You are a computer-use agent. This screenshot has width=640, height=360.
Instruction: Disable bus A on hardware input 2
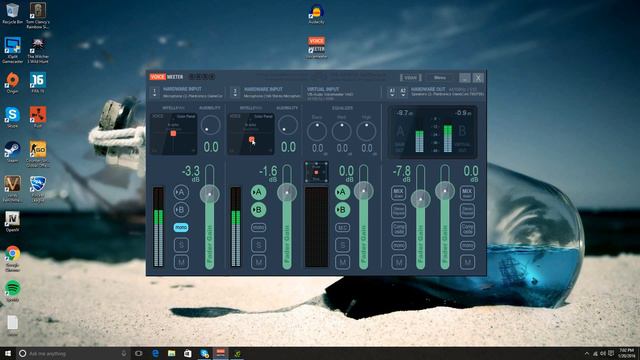pyautogui.click(x=258, y=192)
